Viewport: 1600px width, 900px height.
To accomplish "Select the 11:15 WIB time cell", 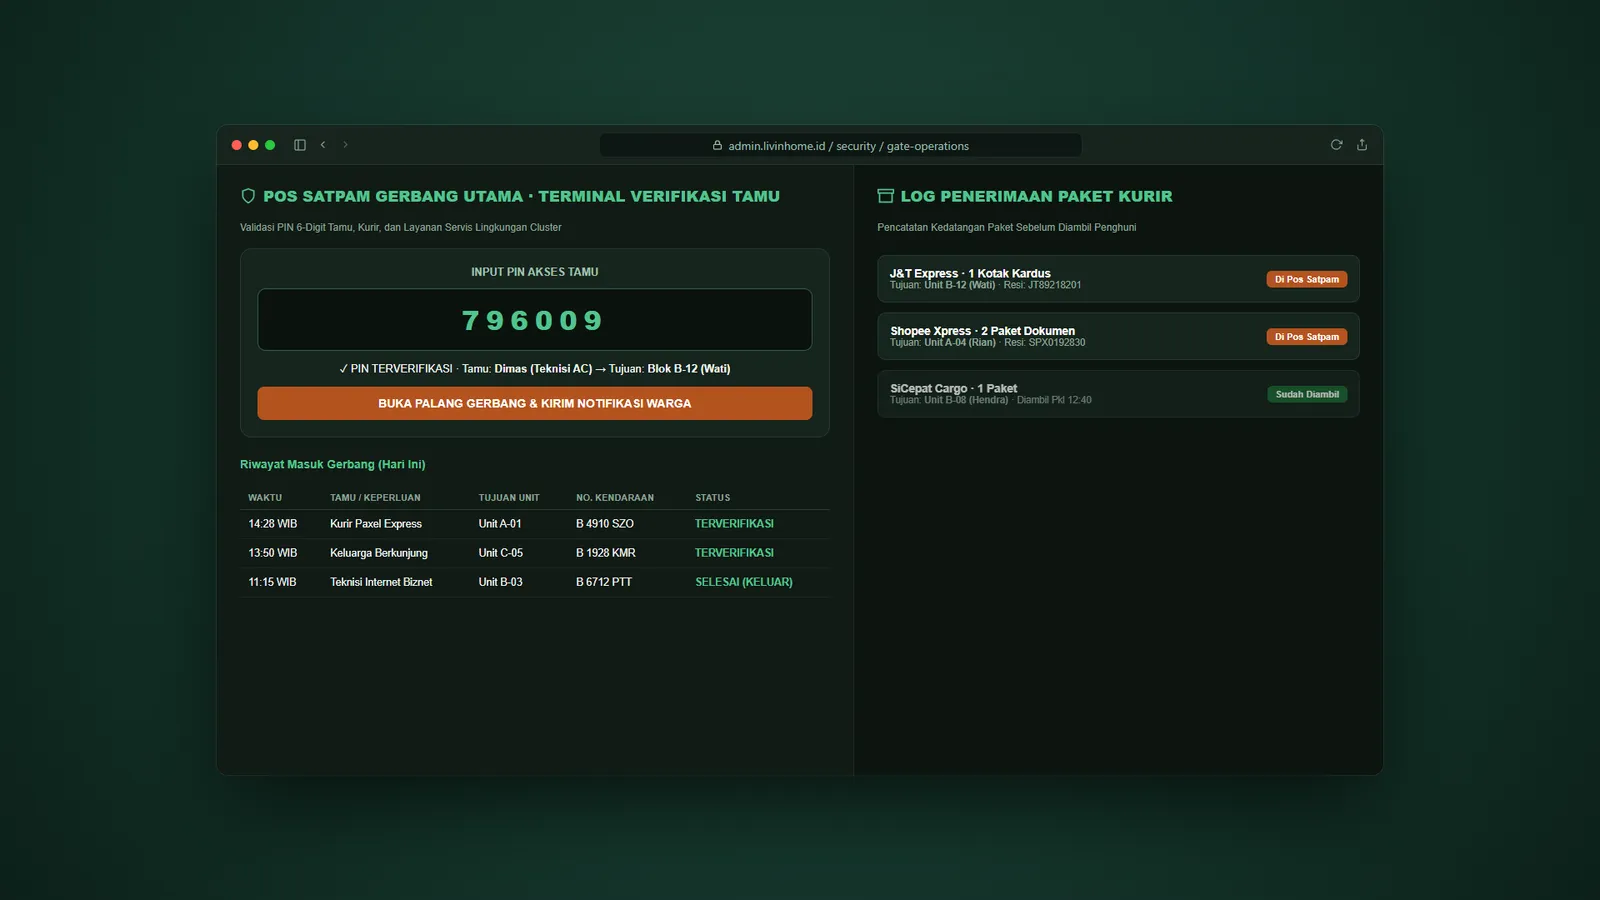I will pyautogui.click(x=272, y=582).
